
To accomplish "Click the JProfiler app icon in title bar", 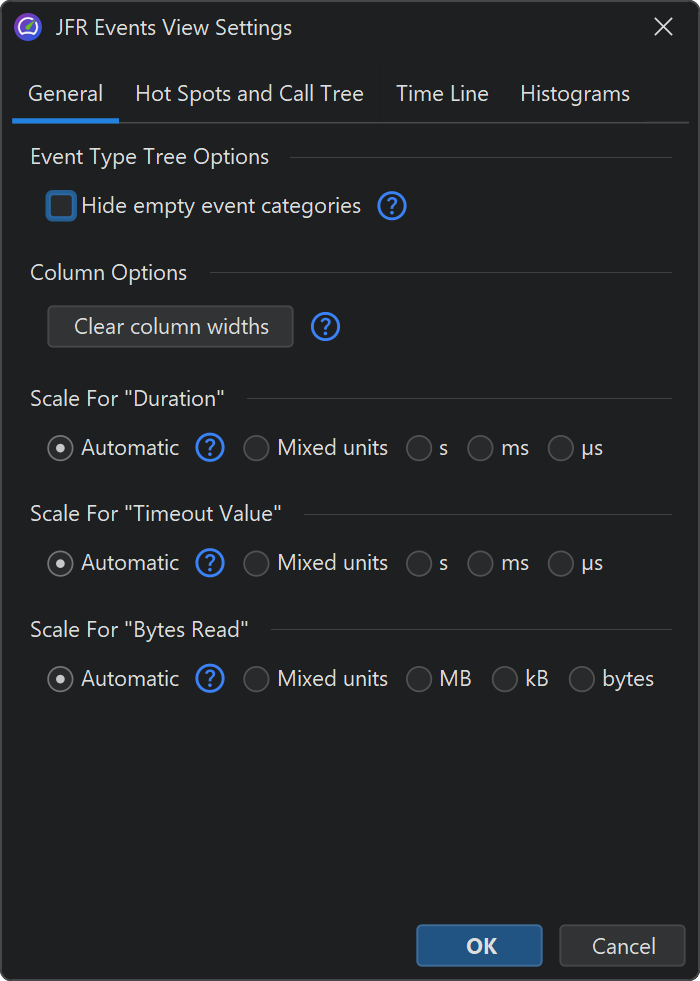I will pos(28,28).
